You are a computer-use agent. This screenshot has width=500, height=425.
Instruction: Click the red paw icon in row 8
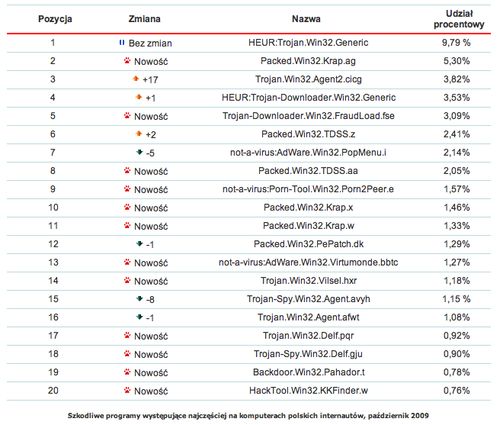coord(127,170)
